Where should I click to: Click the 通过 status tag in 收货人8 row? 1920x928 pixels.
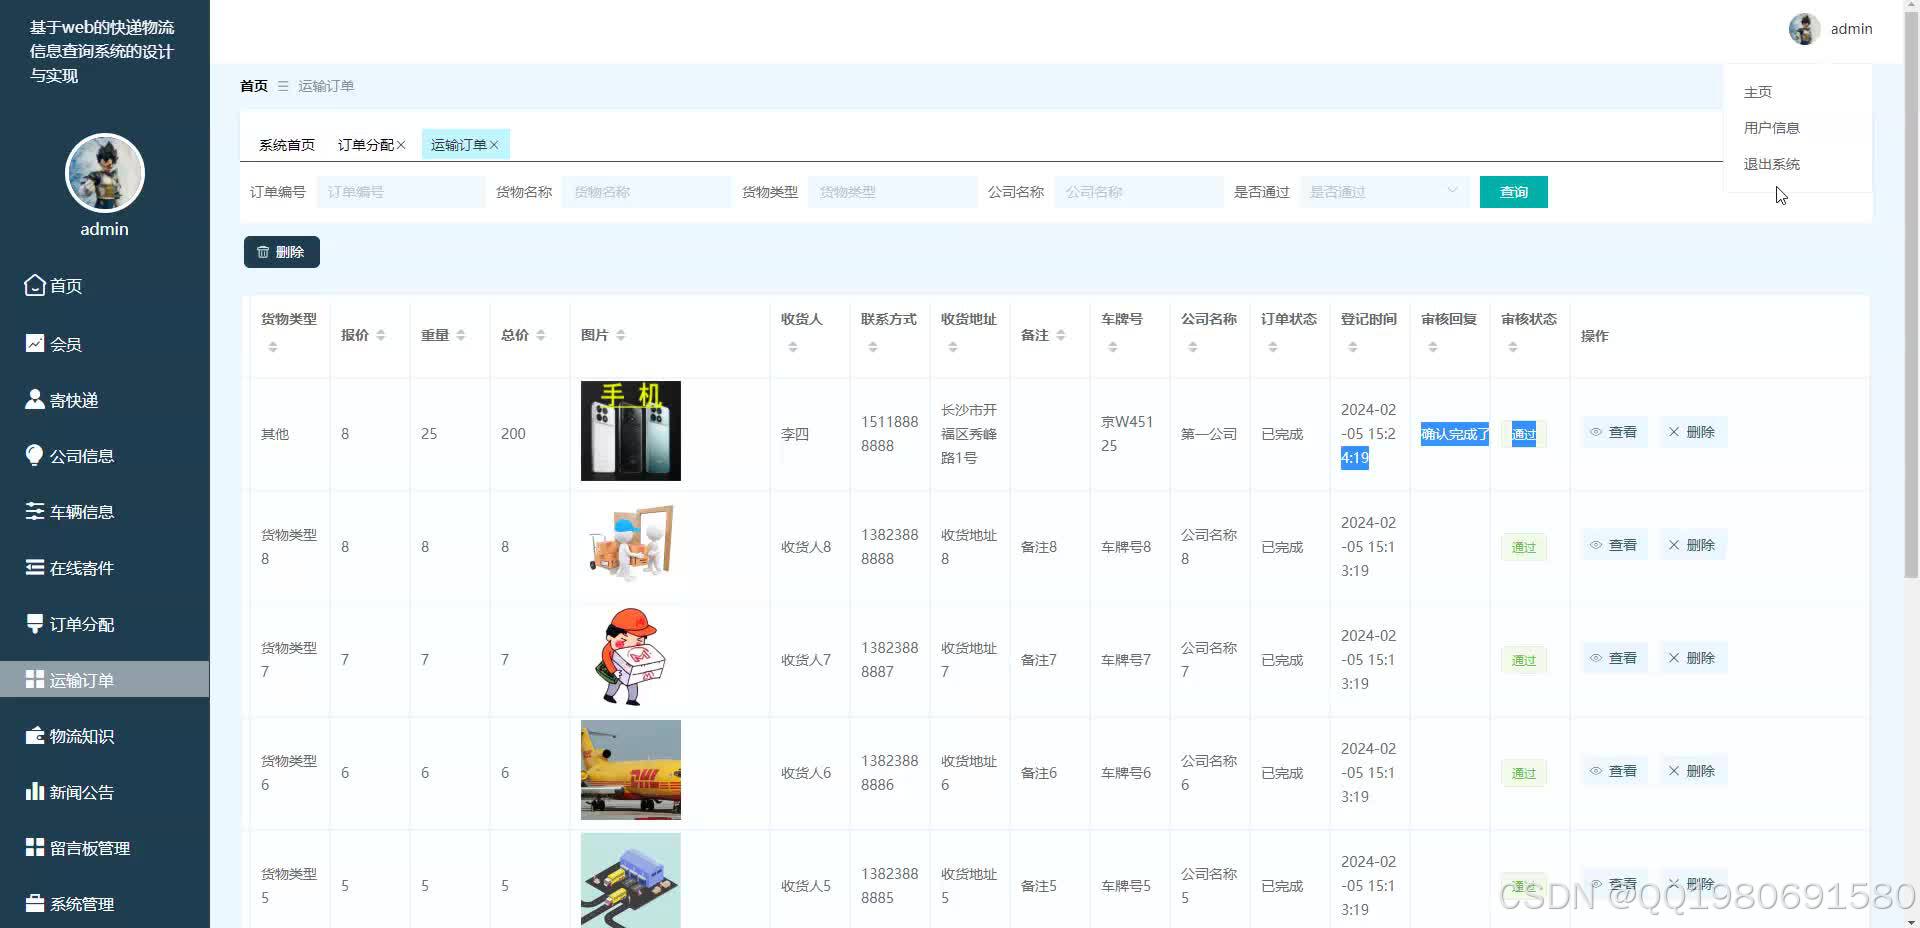(x=1524, y=547)
